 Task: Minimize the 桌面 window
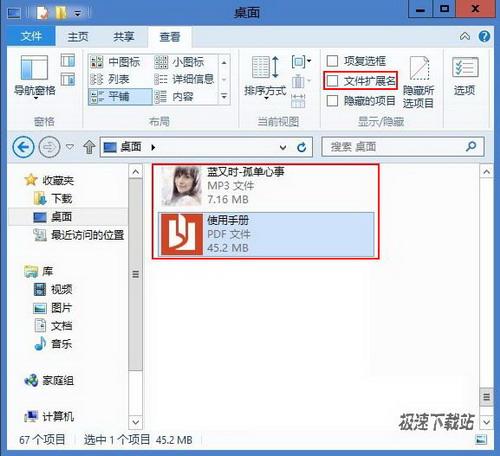[420, 9]
